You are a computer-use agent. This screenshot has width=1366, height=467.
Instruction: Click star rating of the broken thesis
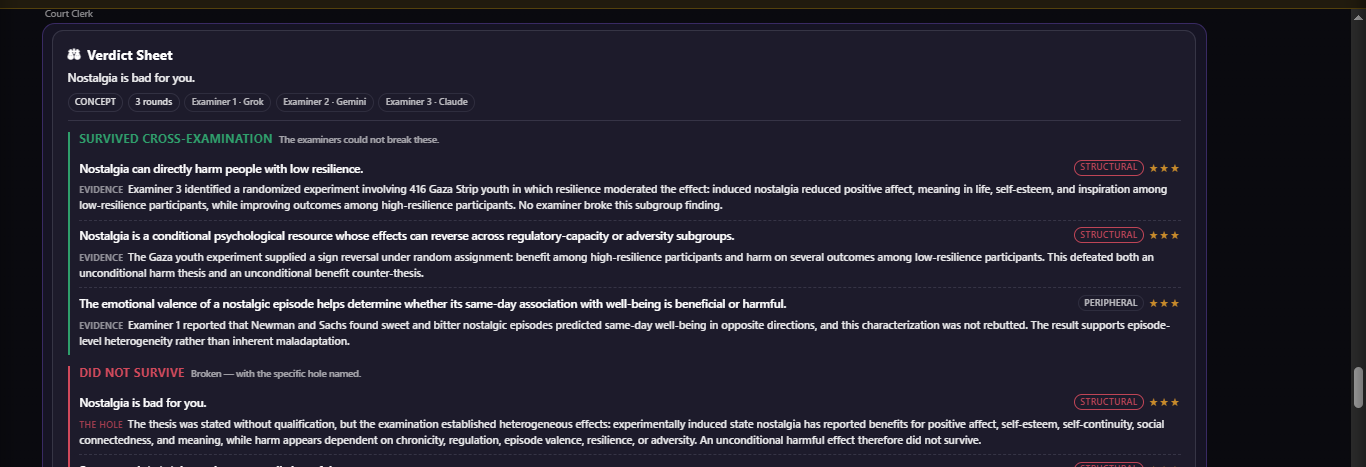tap(1164, 402)
